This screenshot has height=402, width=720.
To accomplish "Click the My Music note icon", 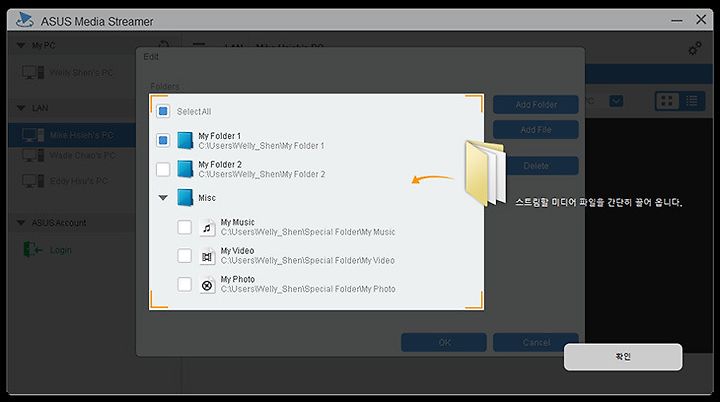I will pos(207,228).
